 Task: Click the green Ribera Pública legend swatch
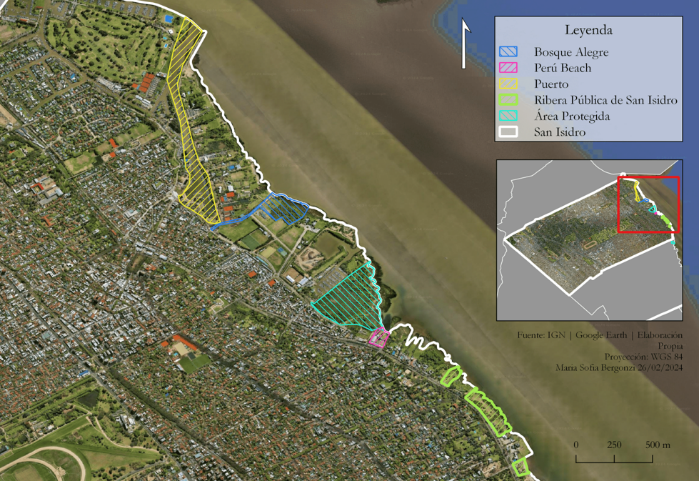coord(509,100)
